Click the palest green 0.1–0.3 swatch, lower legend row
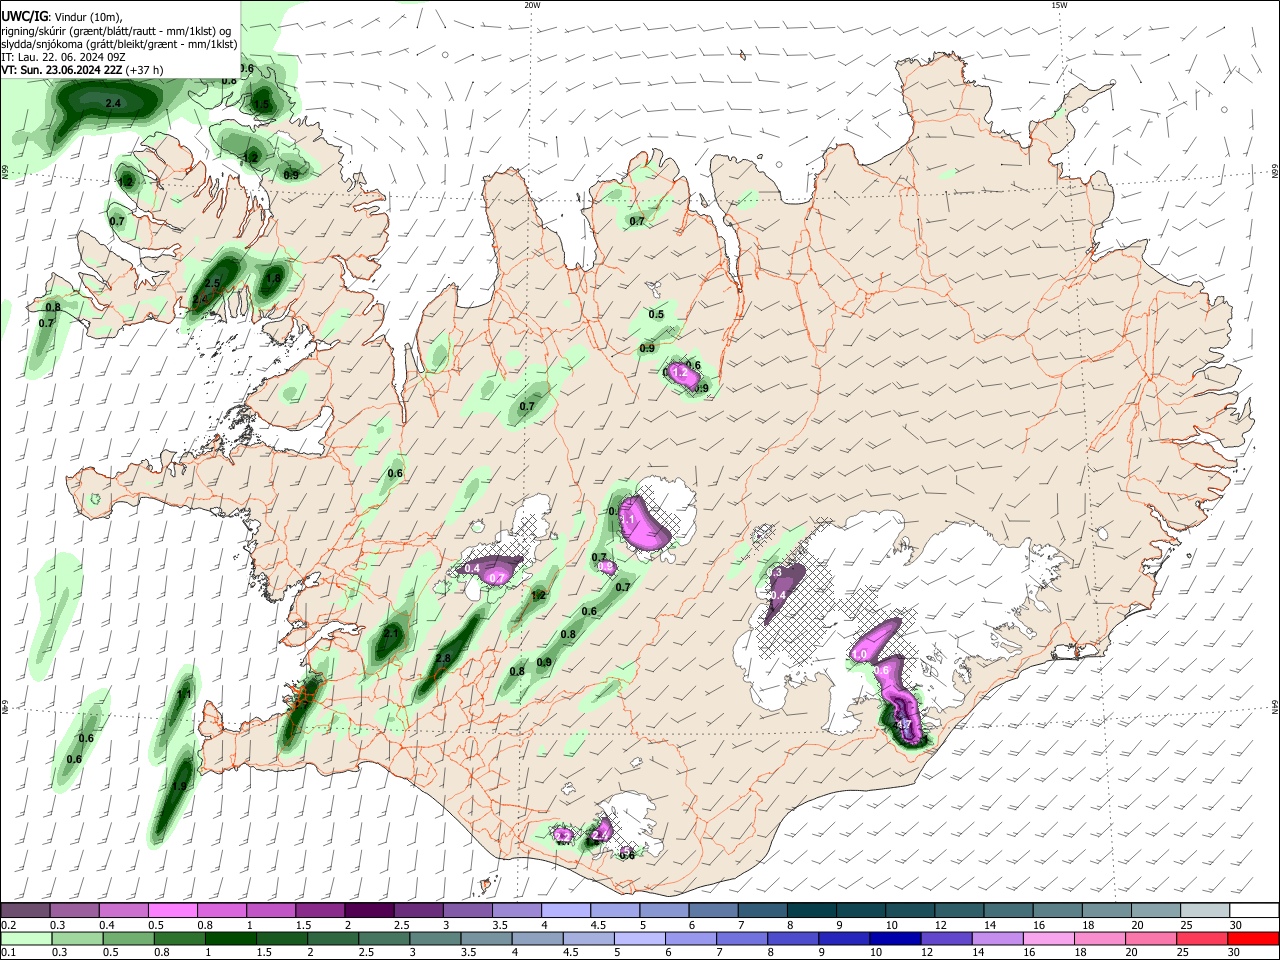 26,938
